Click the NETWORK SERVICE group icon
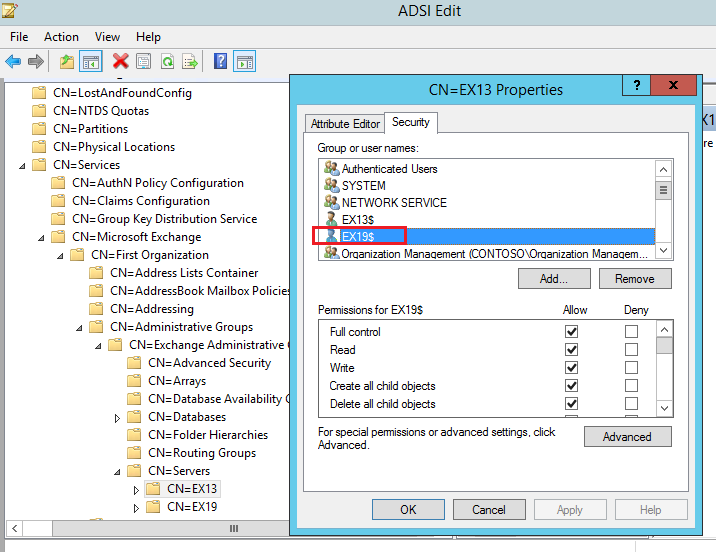 click(331, 202)
